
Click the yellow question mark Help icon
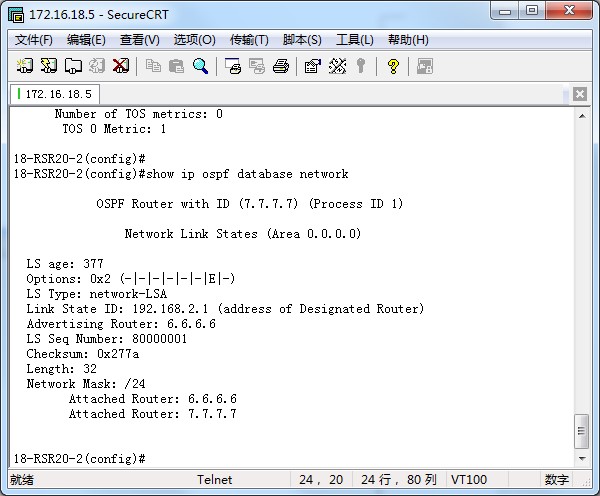(393, 67)
